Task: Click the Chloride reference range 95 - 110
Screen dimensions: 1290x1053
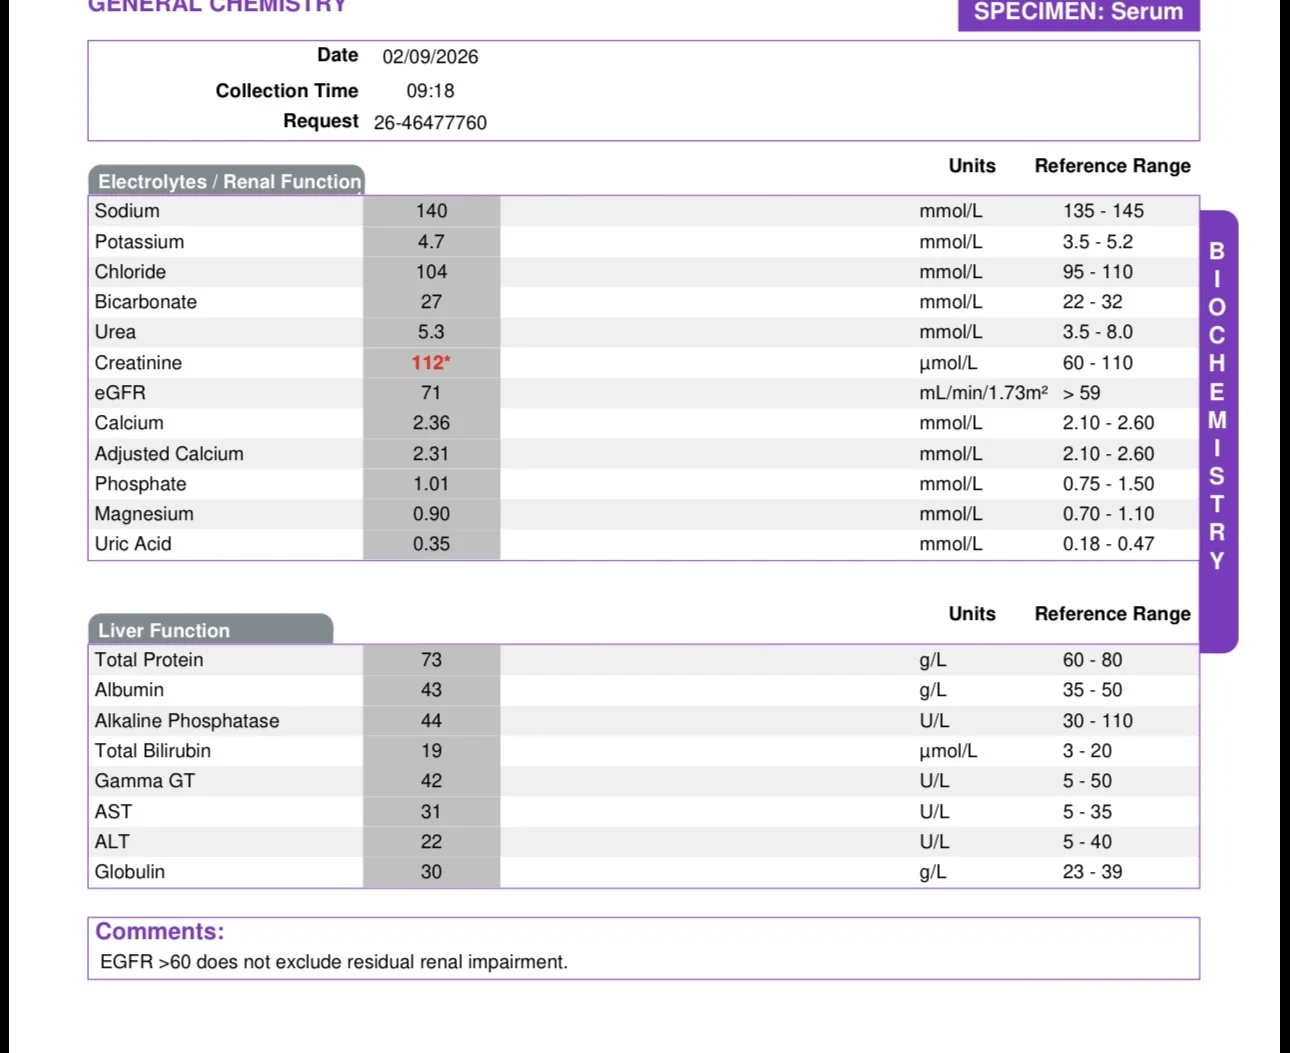Action: [1098, 272]
